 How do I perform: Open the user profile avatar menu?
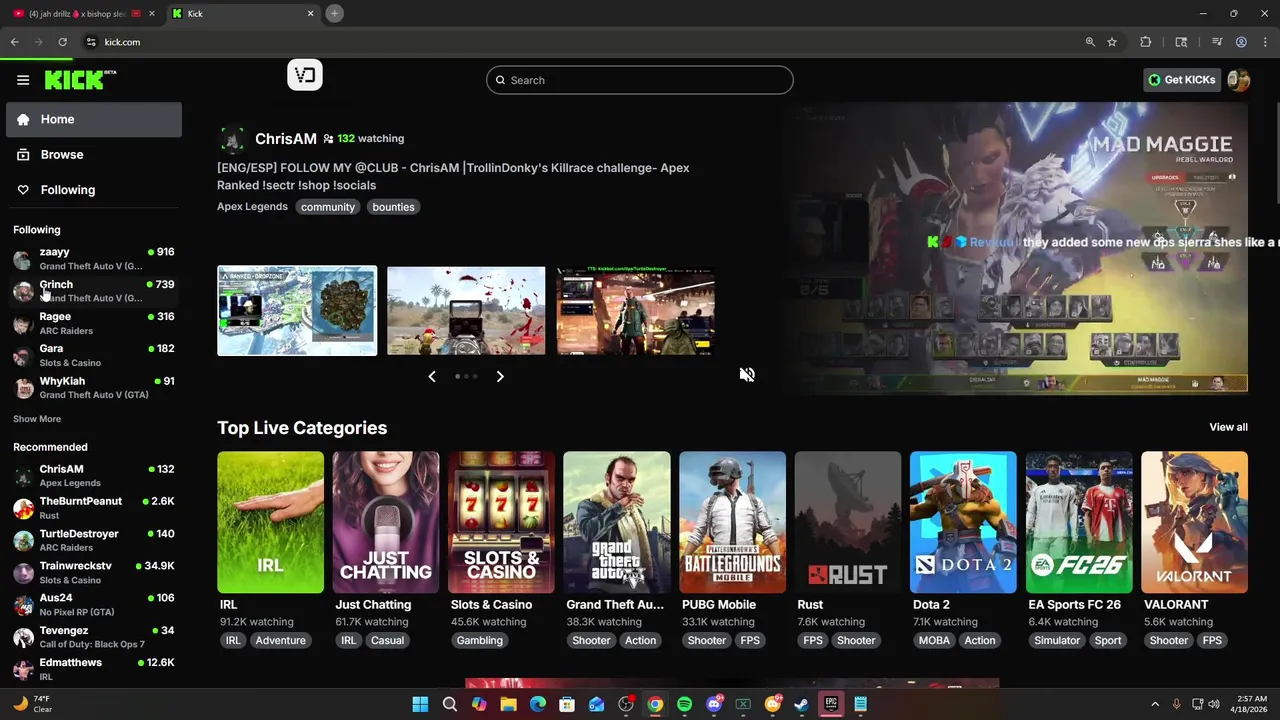1239,80
